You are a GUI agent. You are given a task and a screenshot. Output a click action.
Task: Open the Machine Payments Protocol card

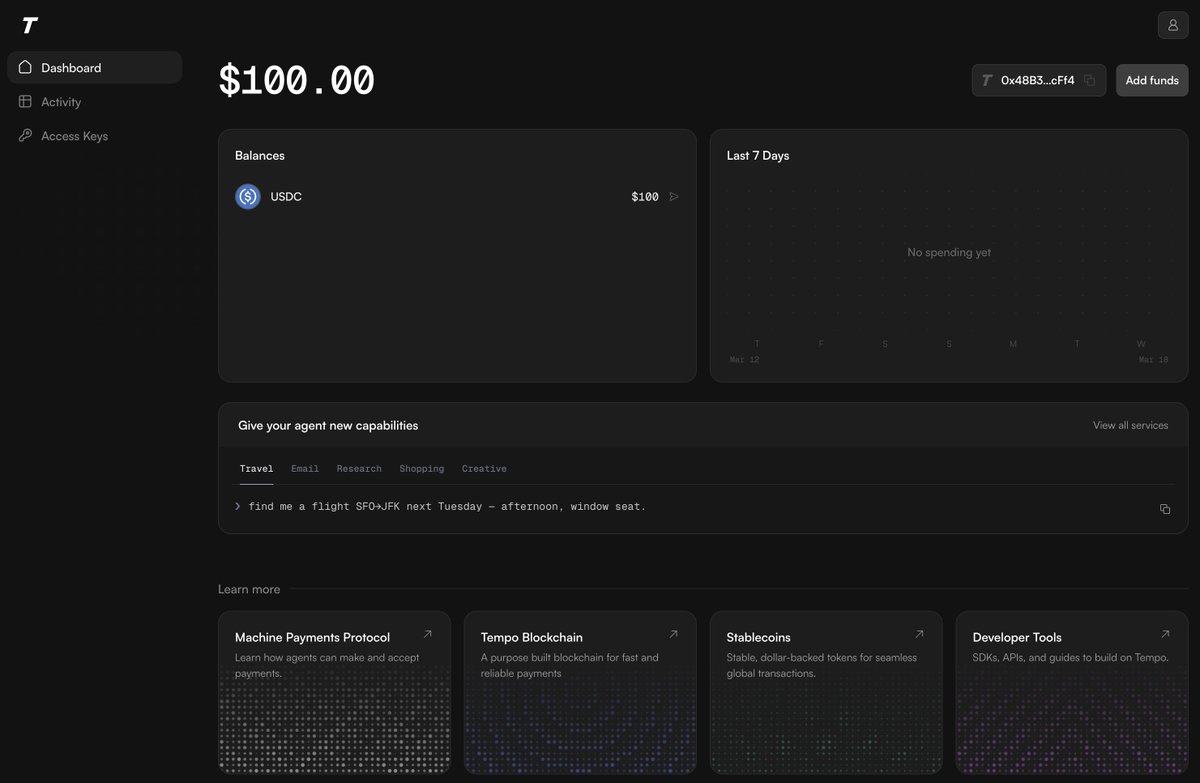(334, 692)
